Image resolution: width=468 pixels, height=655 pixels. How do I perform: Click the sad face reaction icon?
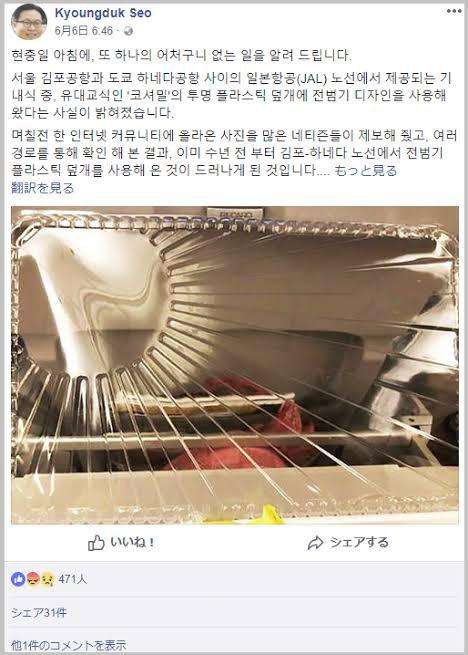(x=47, y=579)
